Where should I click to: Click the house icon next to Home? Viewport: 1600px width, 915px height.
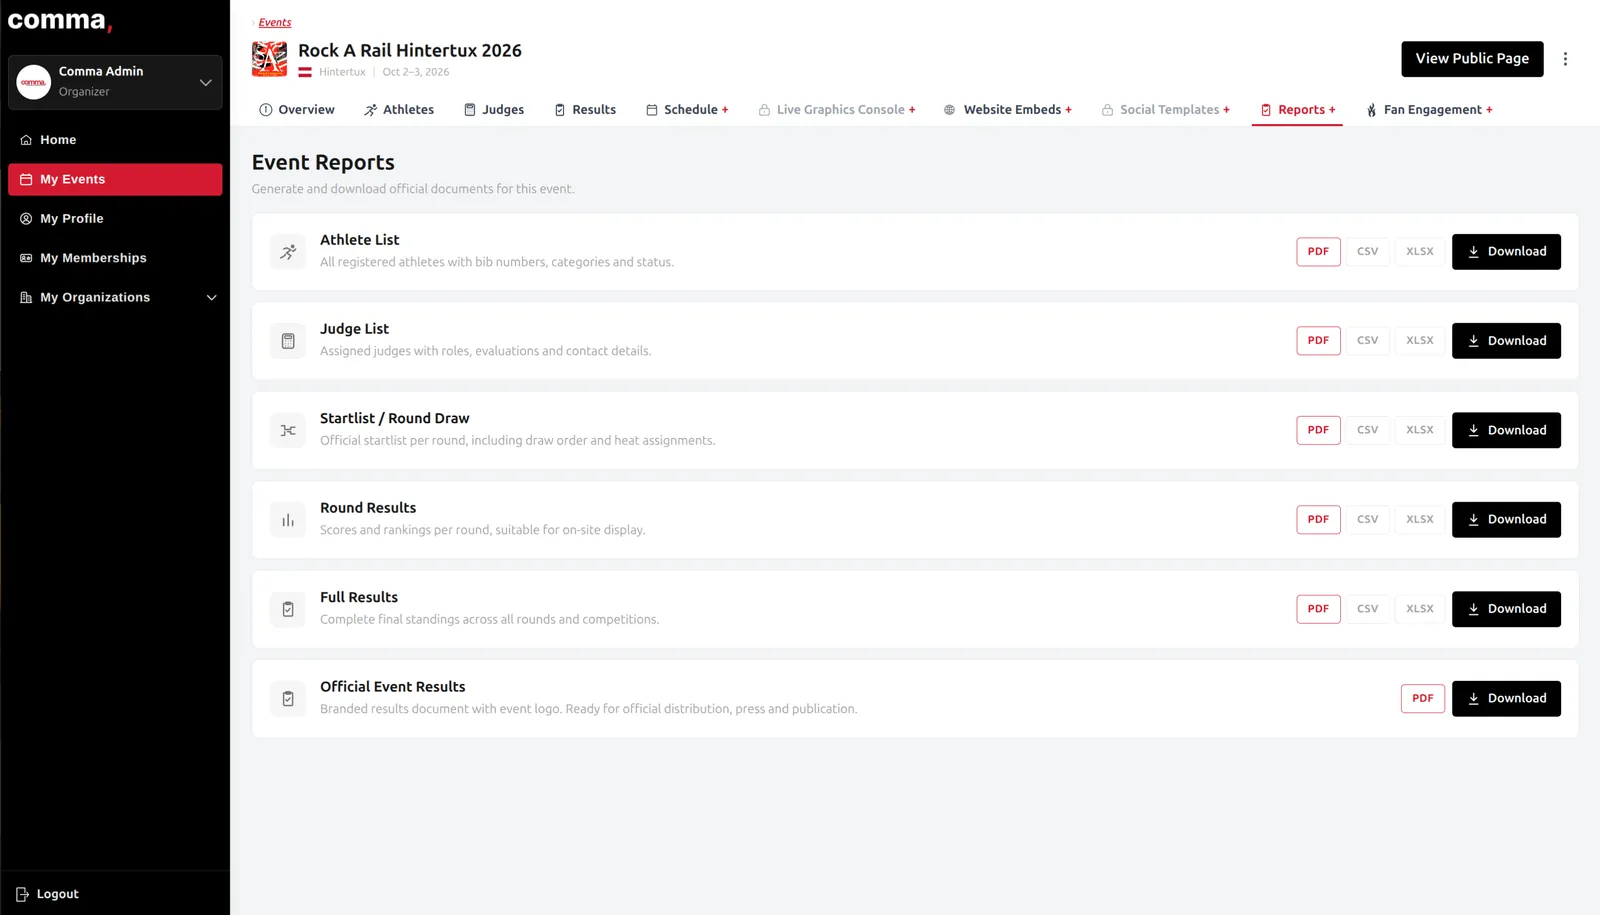tap(26, 140)
